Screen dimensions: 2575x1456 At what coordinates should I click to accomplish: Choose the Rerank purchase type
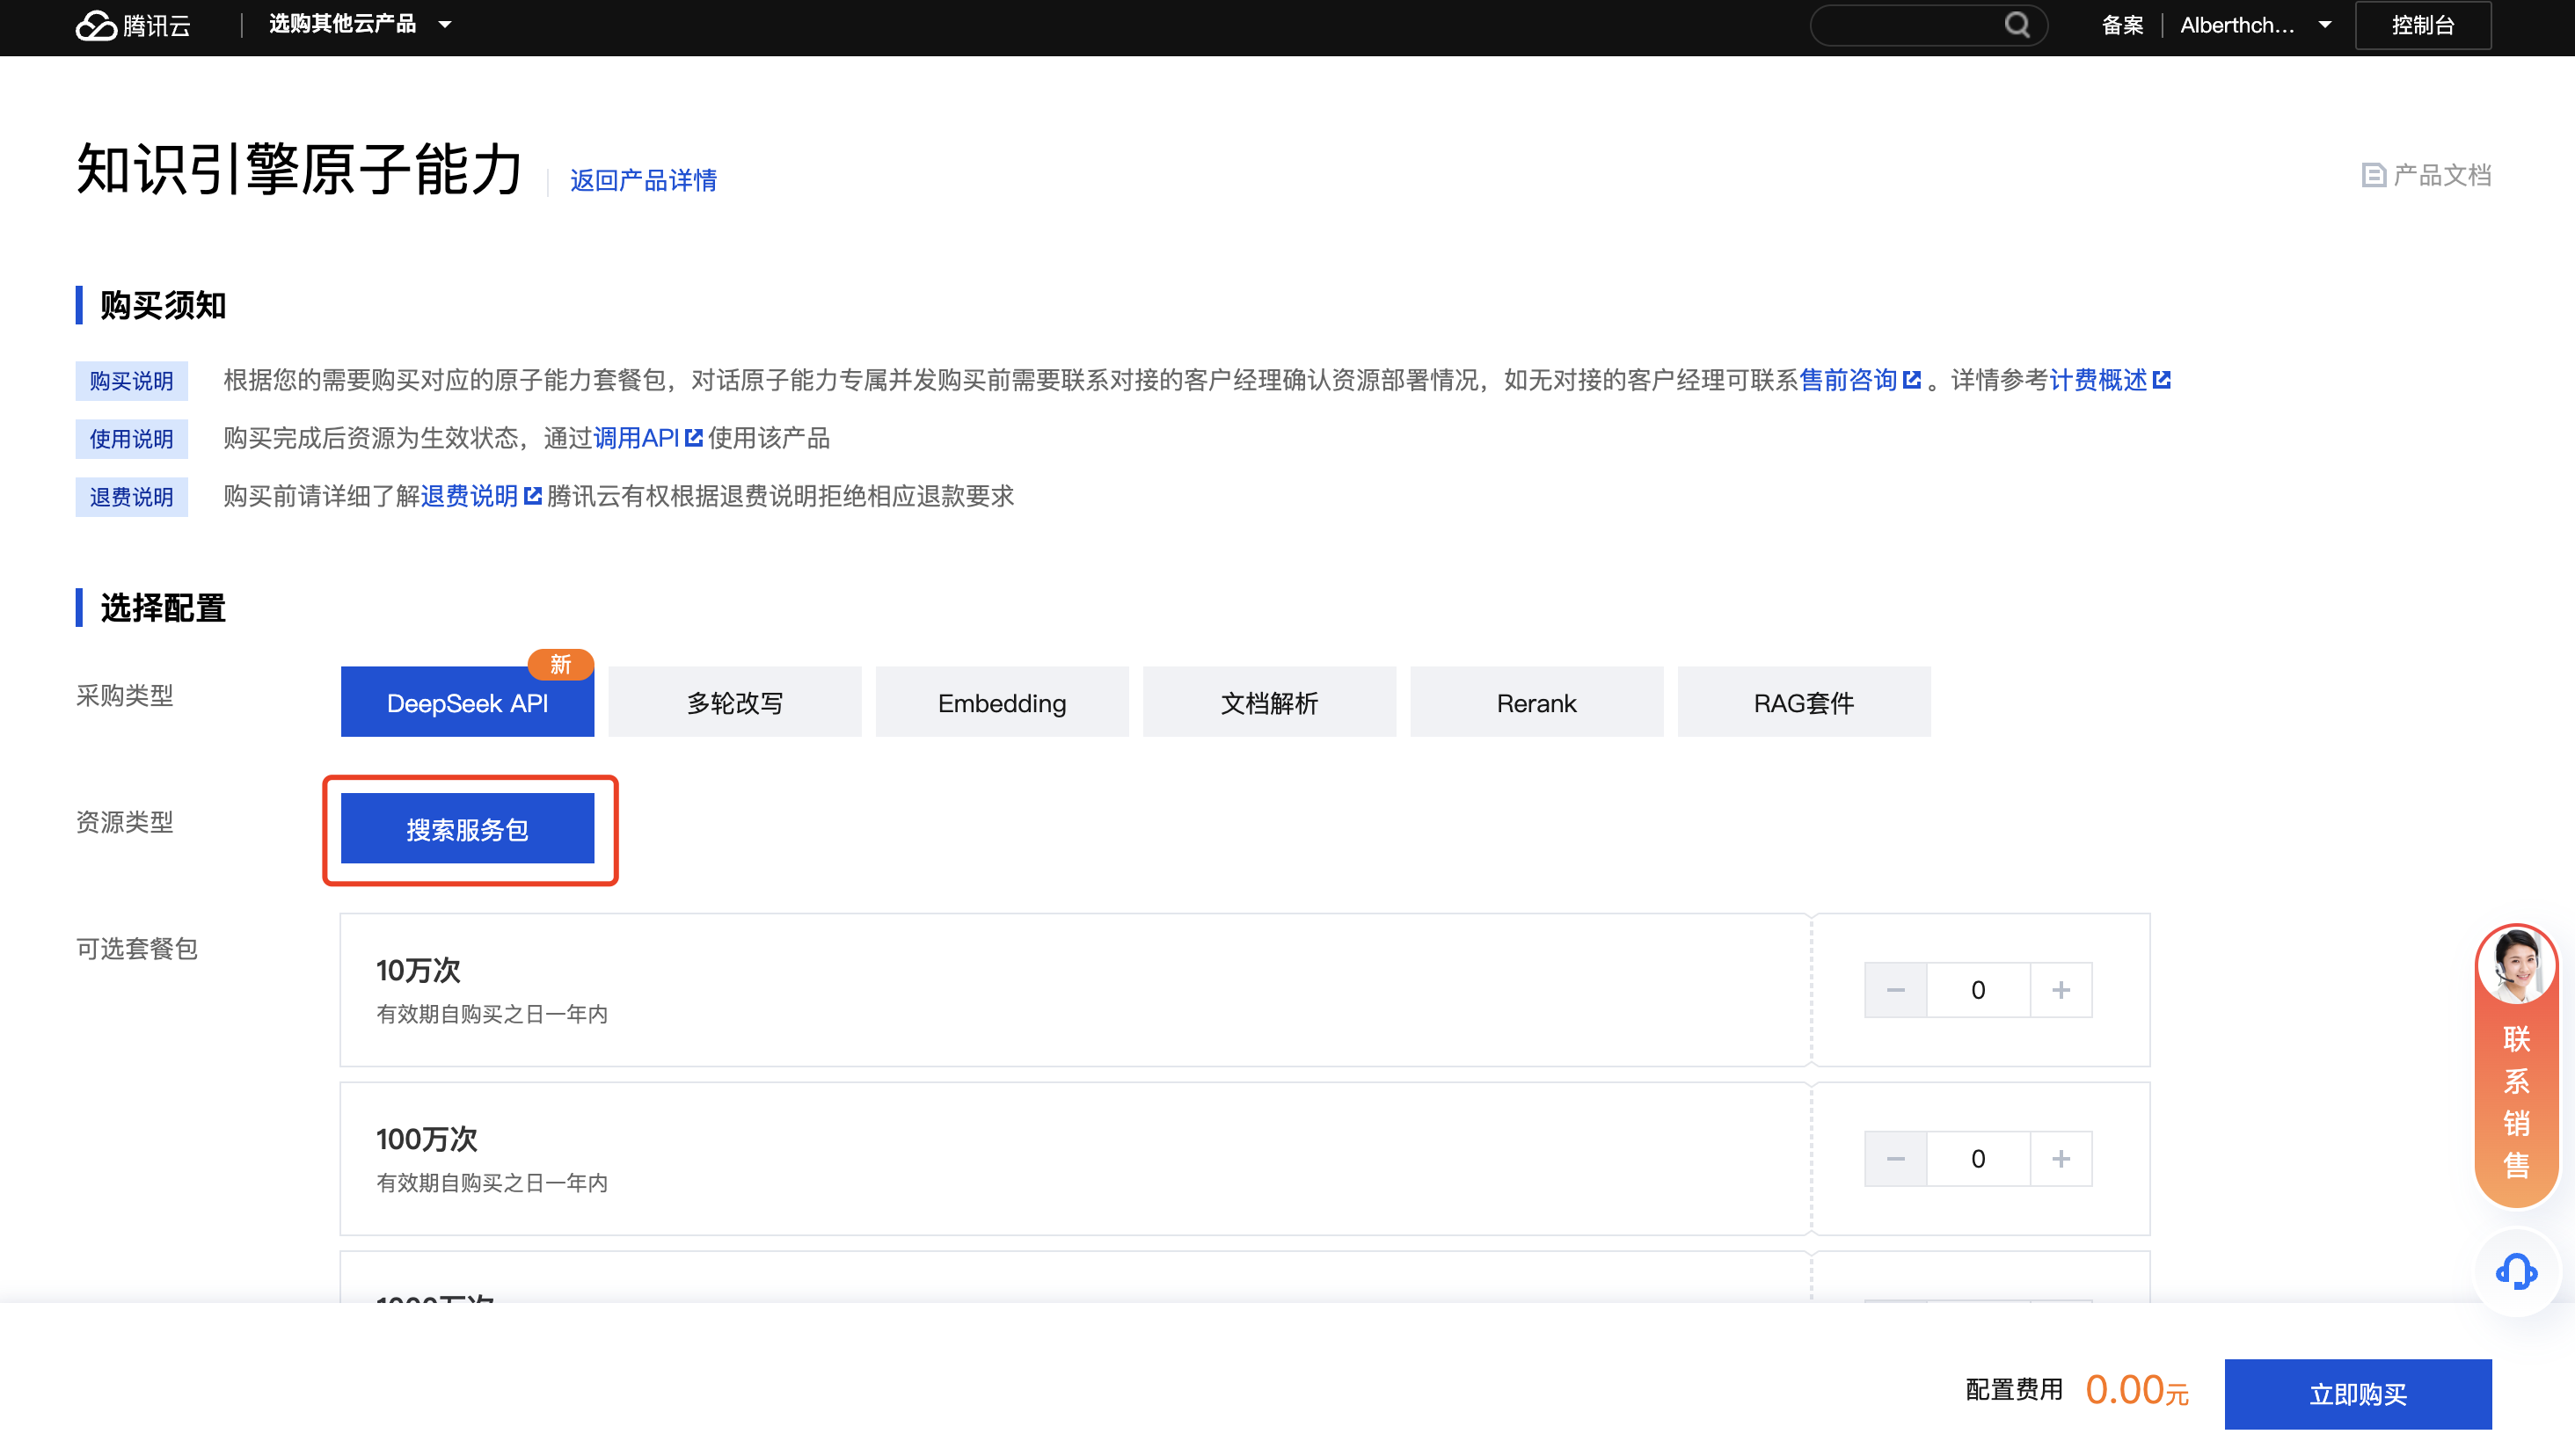(x=1536, y=703)
